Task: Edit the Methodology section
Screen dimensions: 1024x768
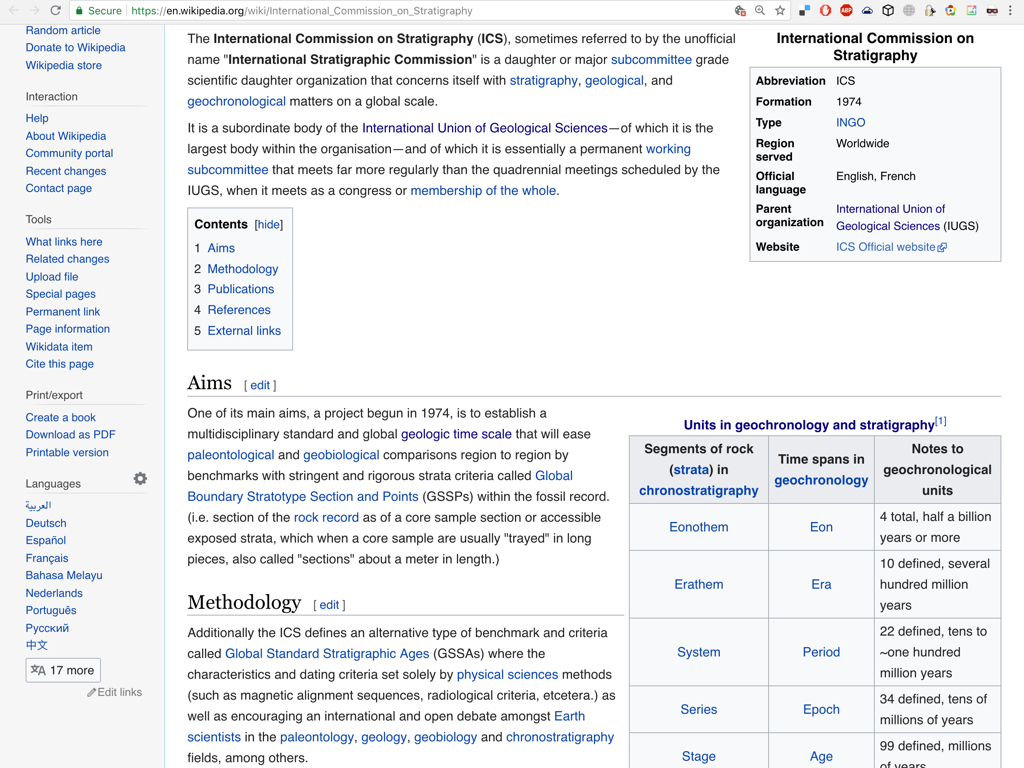Action: click(x=329, y=605)
